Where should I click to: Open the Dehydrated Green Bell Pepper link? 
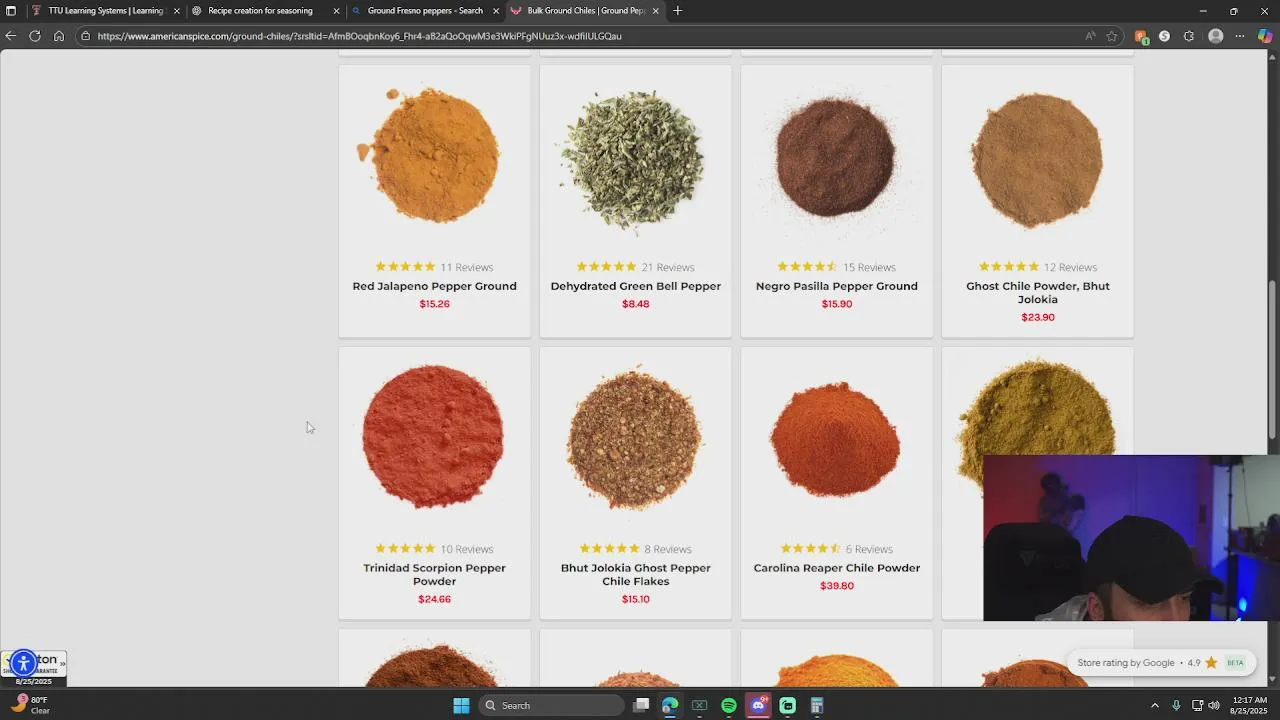(x=636, y=286)
